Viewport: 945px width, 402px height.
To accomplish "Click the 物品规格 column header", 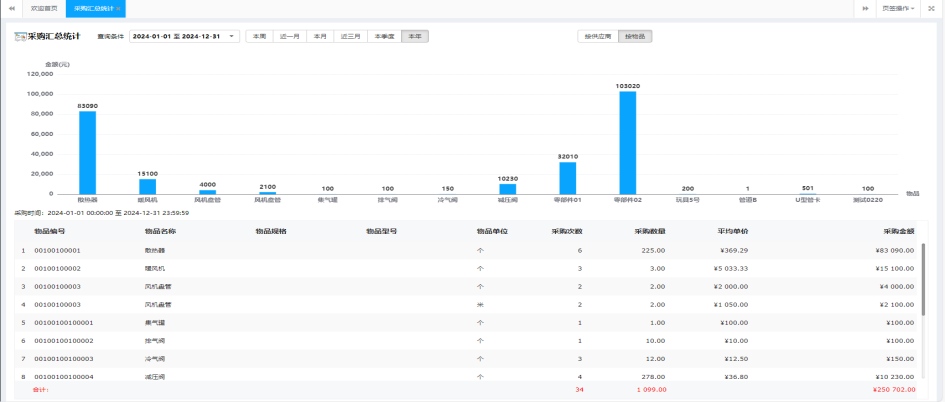I will tap(271, 231).
